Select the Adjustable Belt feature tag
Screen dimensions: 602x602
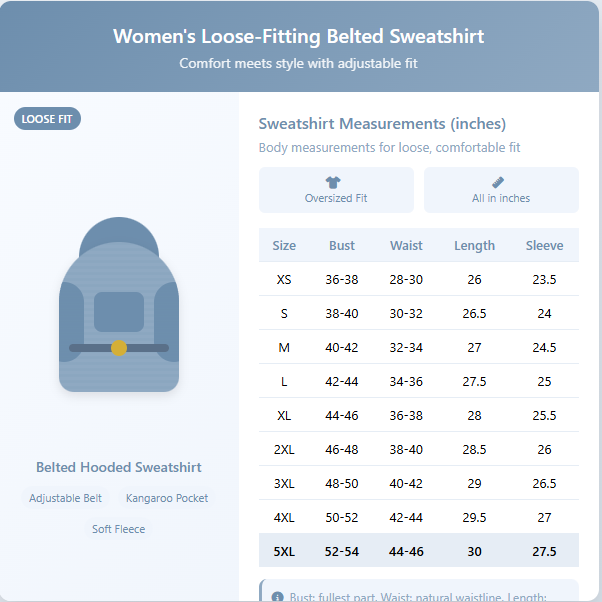tap(66, 498)
